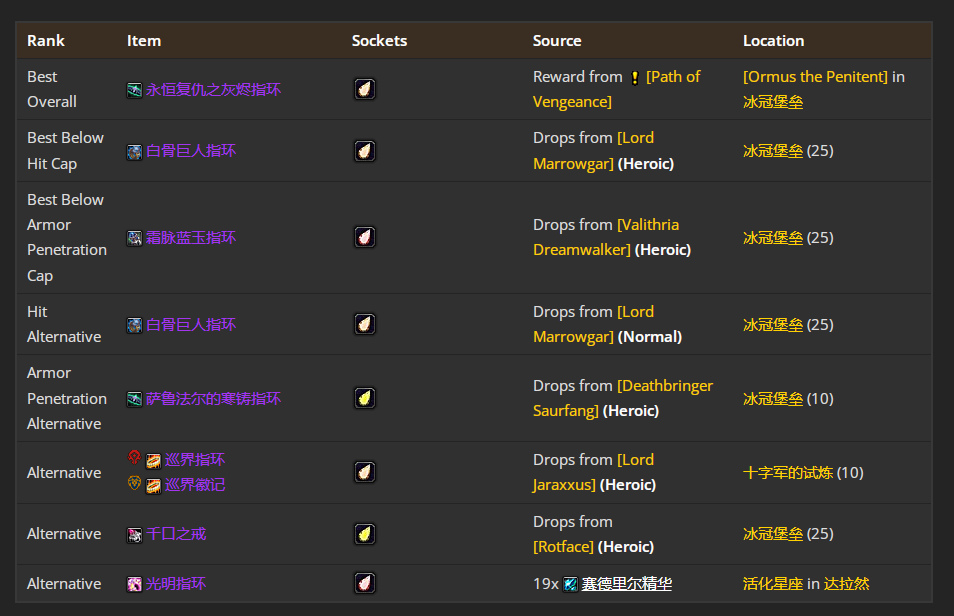Click the Horde faction icon beside 巡界指环
954x616 pixels.
pyautogui.click(x=134, y=458)
